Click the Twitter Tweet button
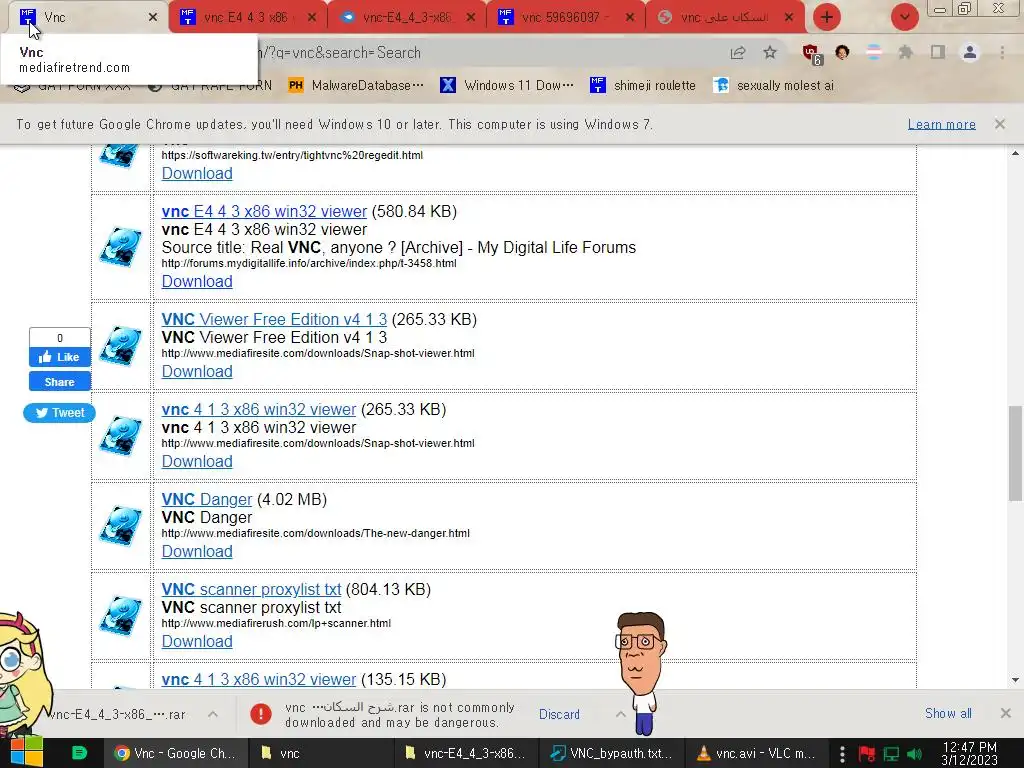Image resolution: width=1024 pixels, height=768 pixels. coord(59,413)
